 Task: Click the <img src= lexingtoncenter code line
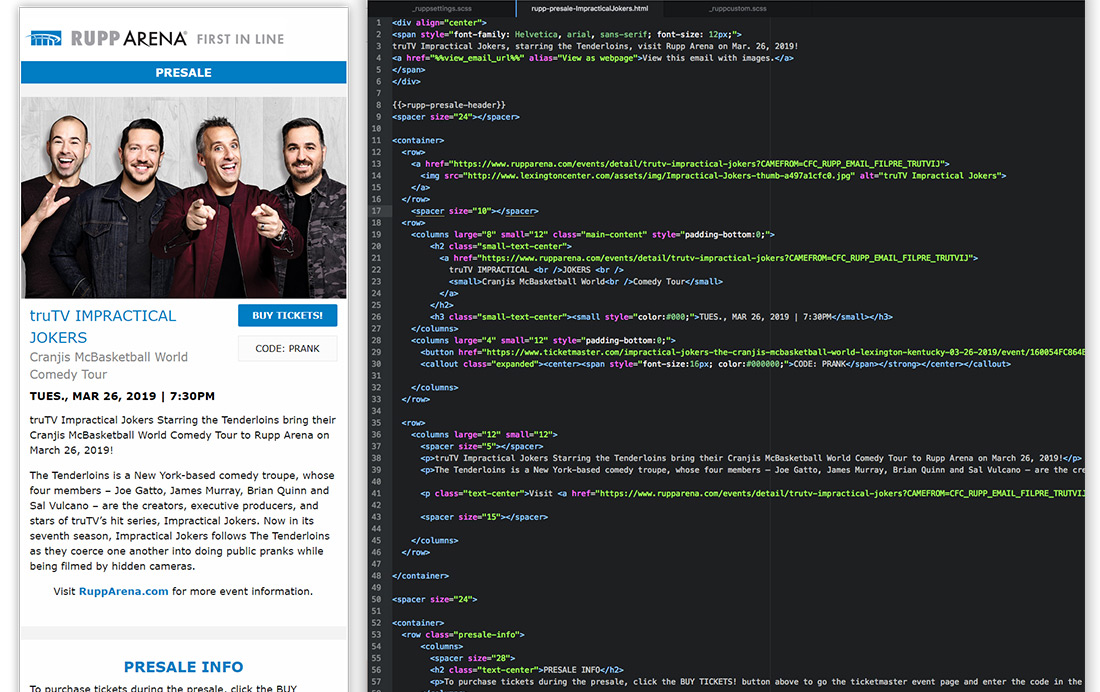point(713,175)
